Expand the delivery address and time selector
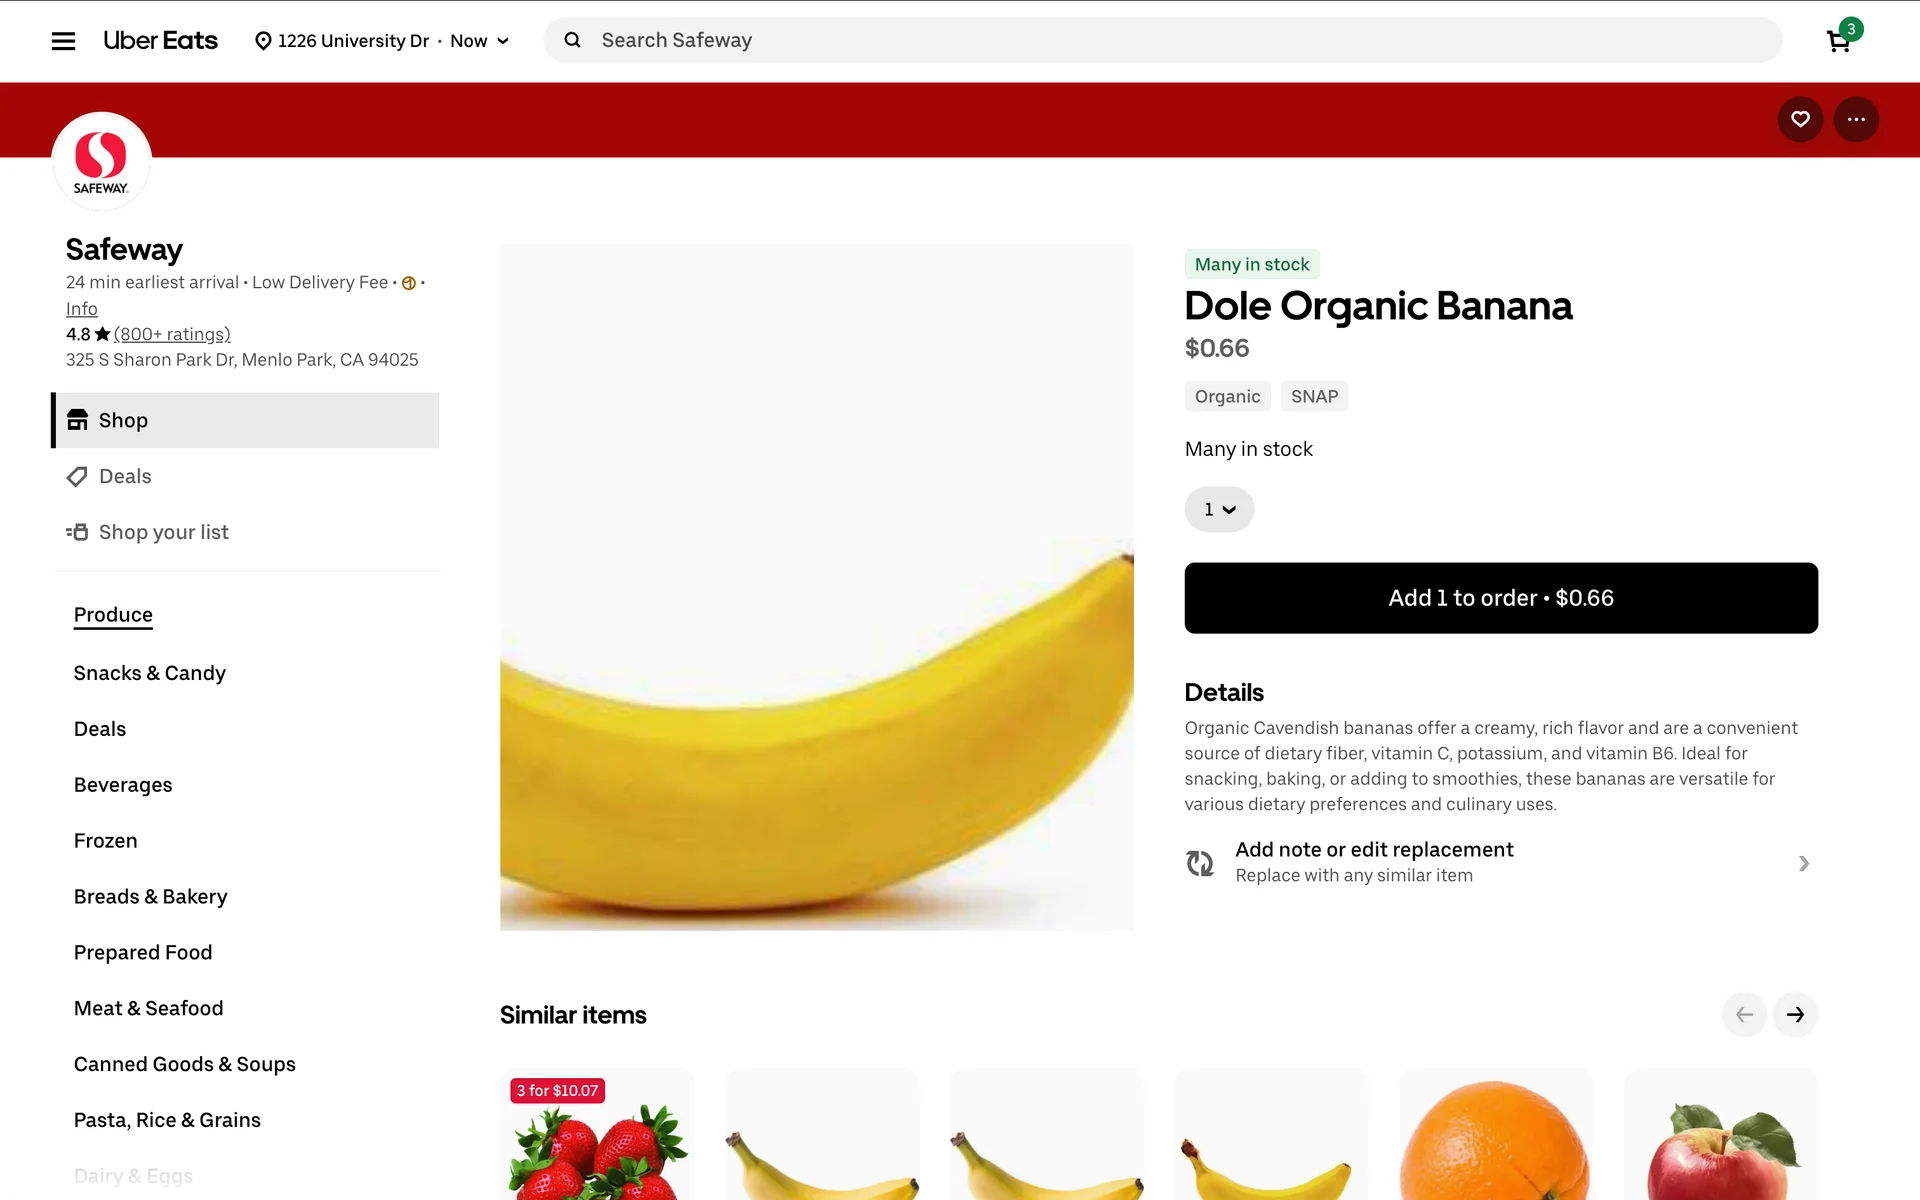The width and height of the screenshot is (1920, 1200). pos(382,41)
